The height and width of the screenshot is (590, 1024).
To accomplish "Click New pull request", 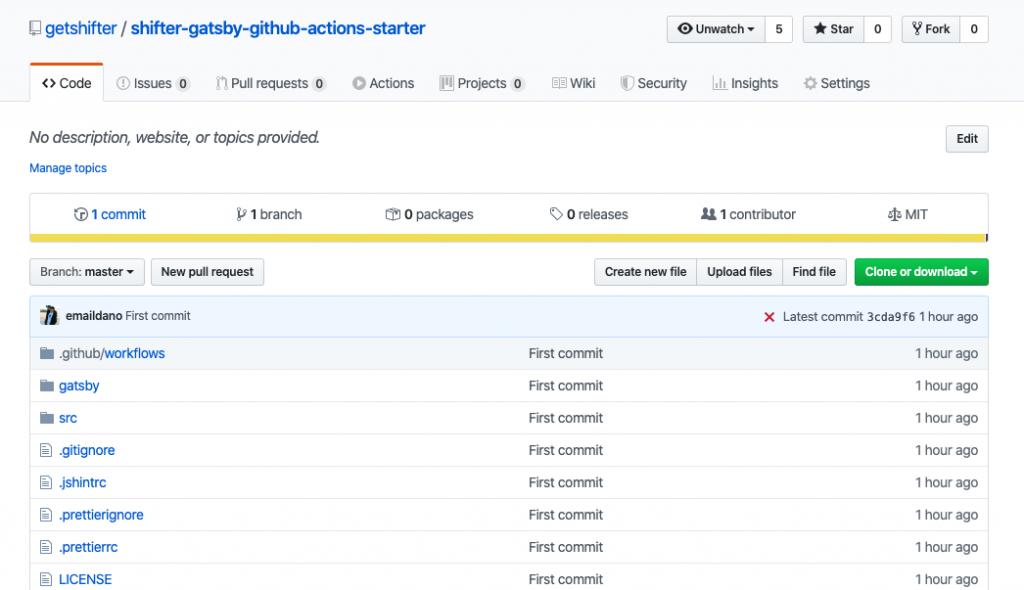I will [207, 272].
